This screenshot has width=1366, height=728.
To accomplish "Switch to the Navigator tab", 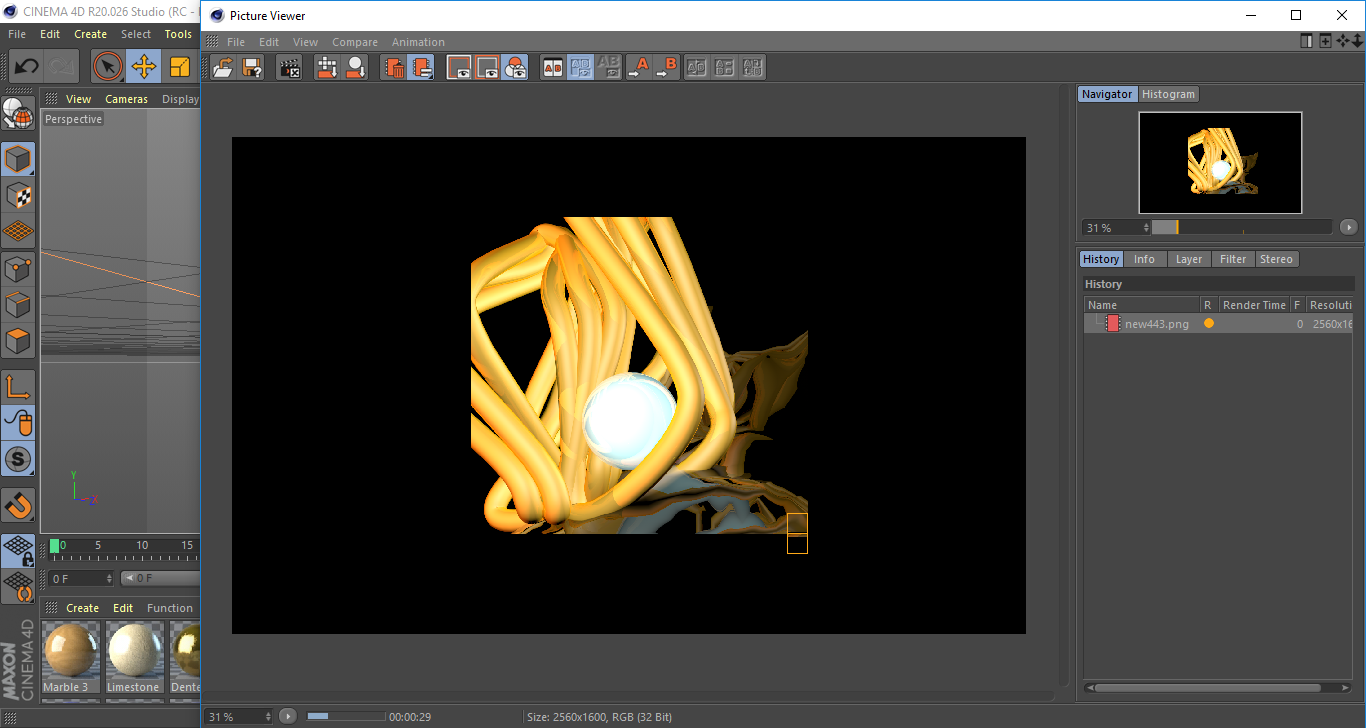I will (1107, 94).
